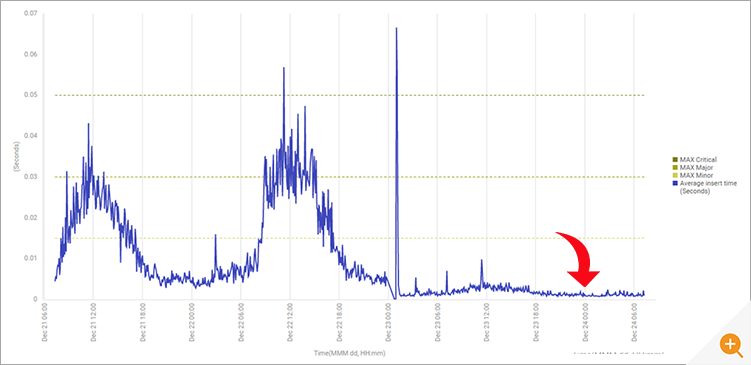Click the 0.06 y-axis value
This screenshot has height=365, width=751.
coord(31,54)
